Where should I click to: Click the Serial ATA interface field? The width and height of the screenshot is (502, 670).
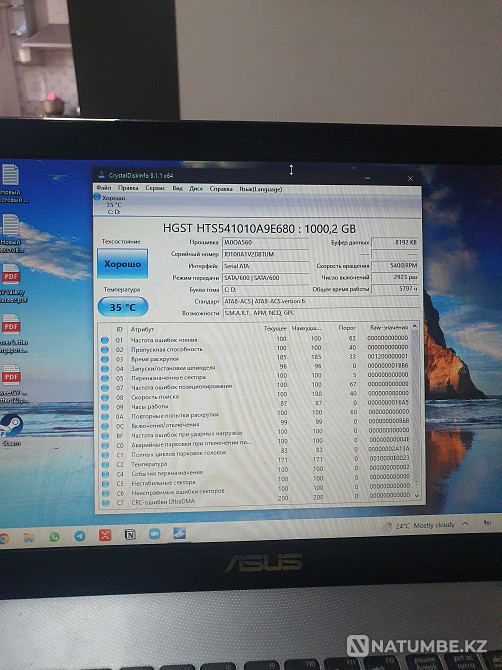(x=265, y=266)
